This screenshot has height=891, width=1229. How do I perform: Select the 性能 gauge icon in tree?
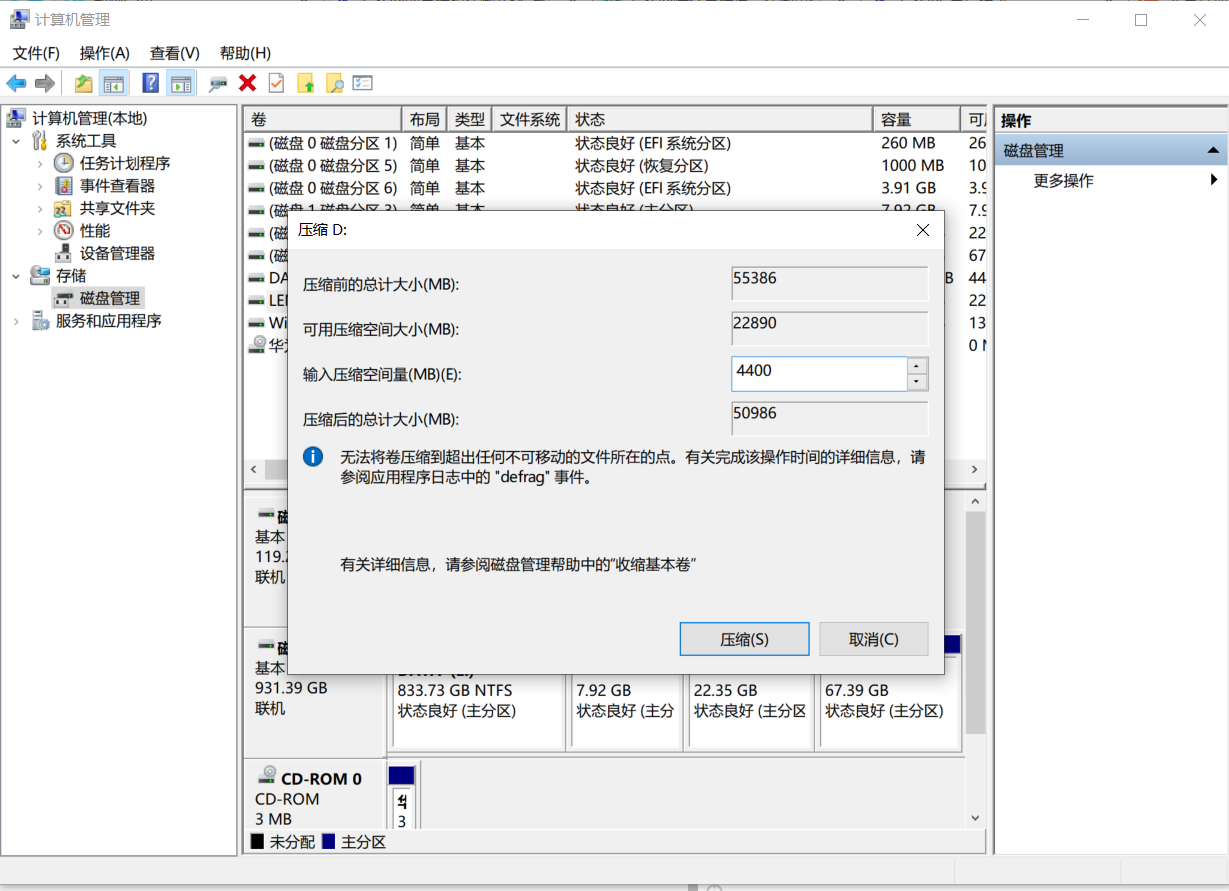[64, 231]
